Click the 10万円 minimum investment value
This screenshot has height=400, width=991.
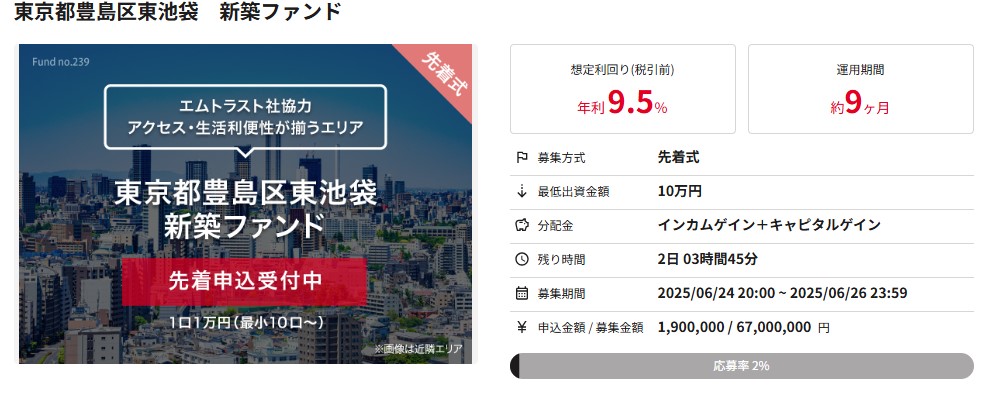click(680, 191)
